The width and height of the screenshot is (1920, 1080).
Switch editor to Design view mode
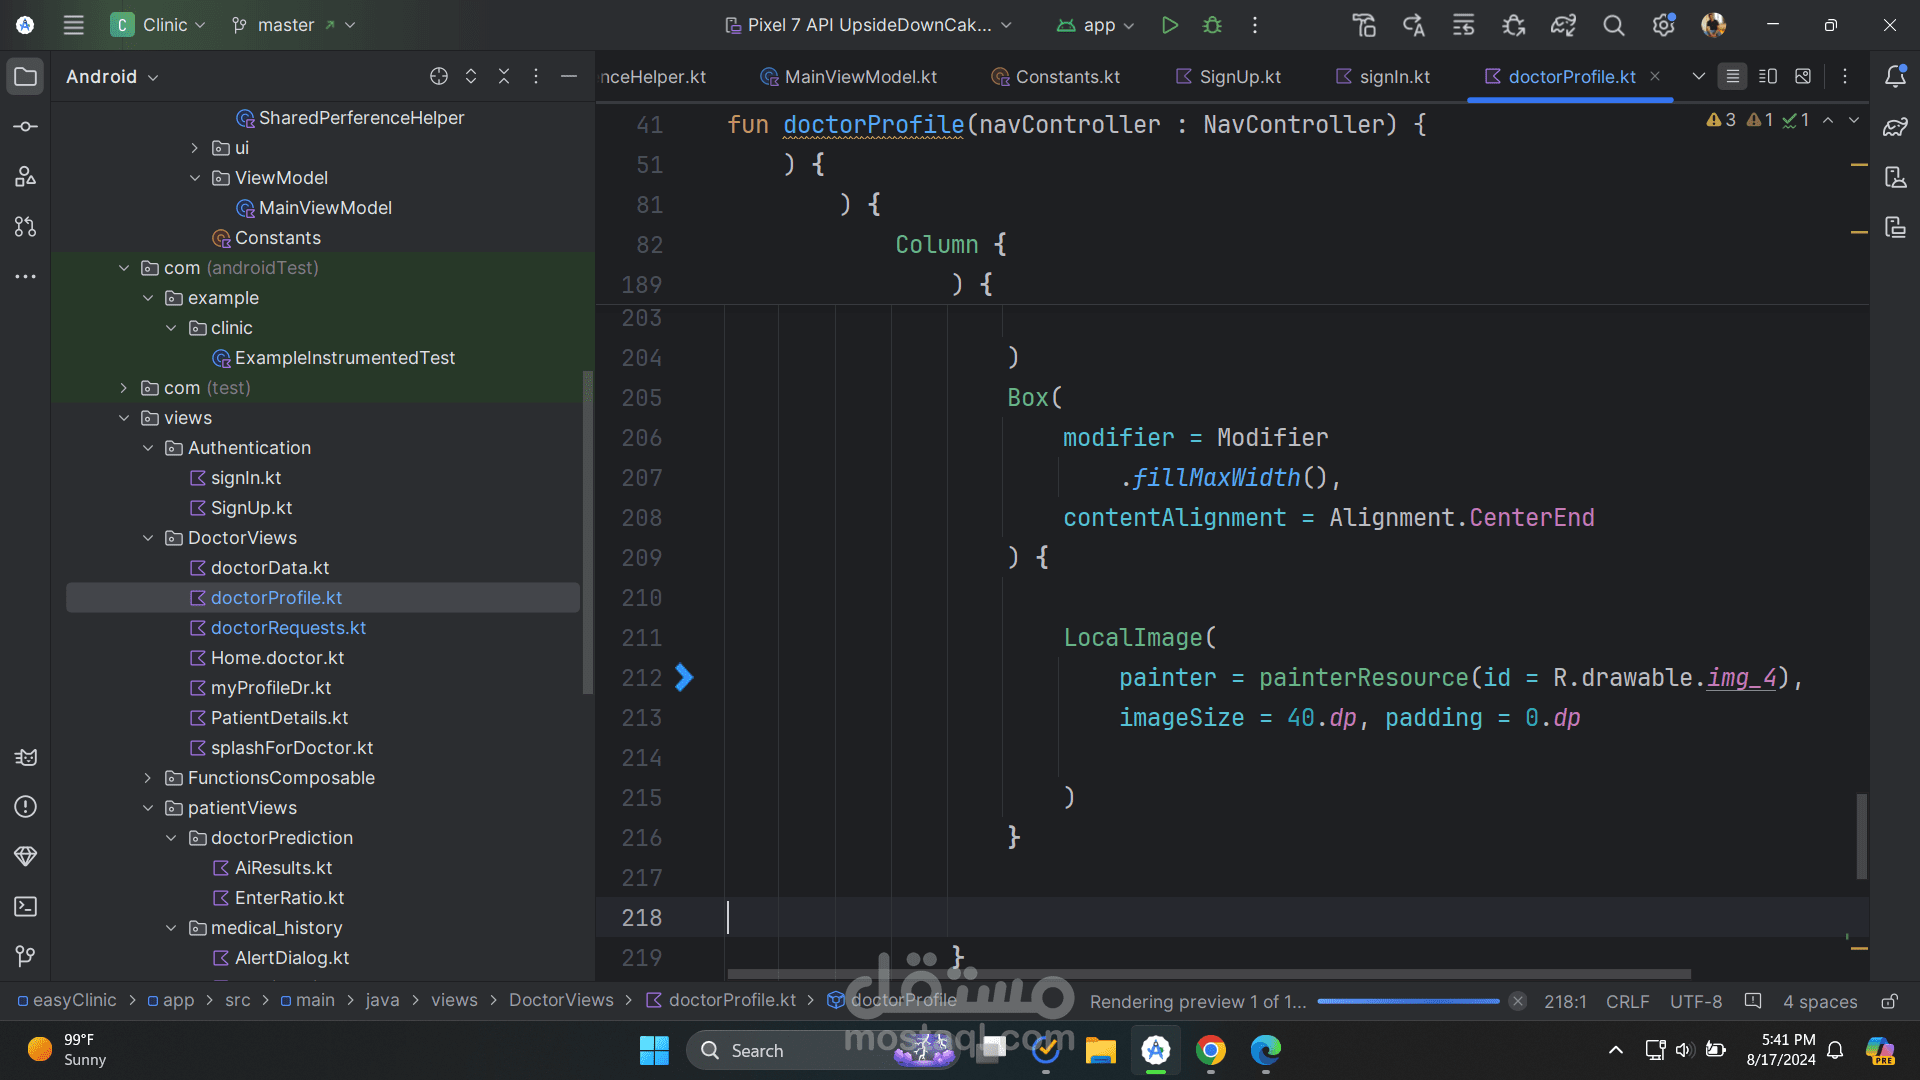(1803, 76)
